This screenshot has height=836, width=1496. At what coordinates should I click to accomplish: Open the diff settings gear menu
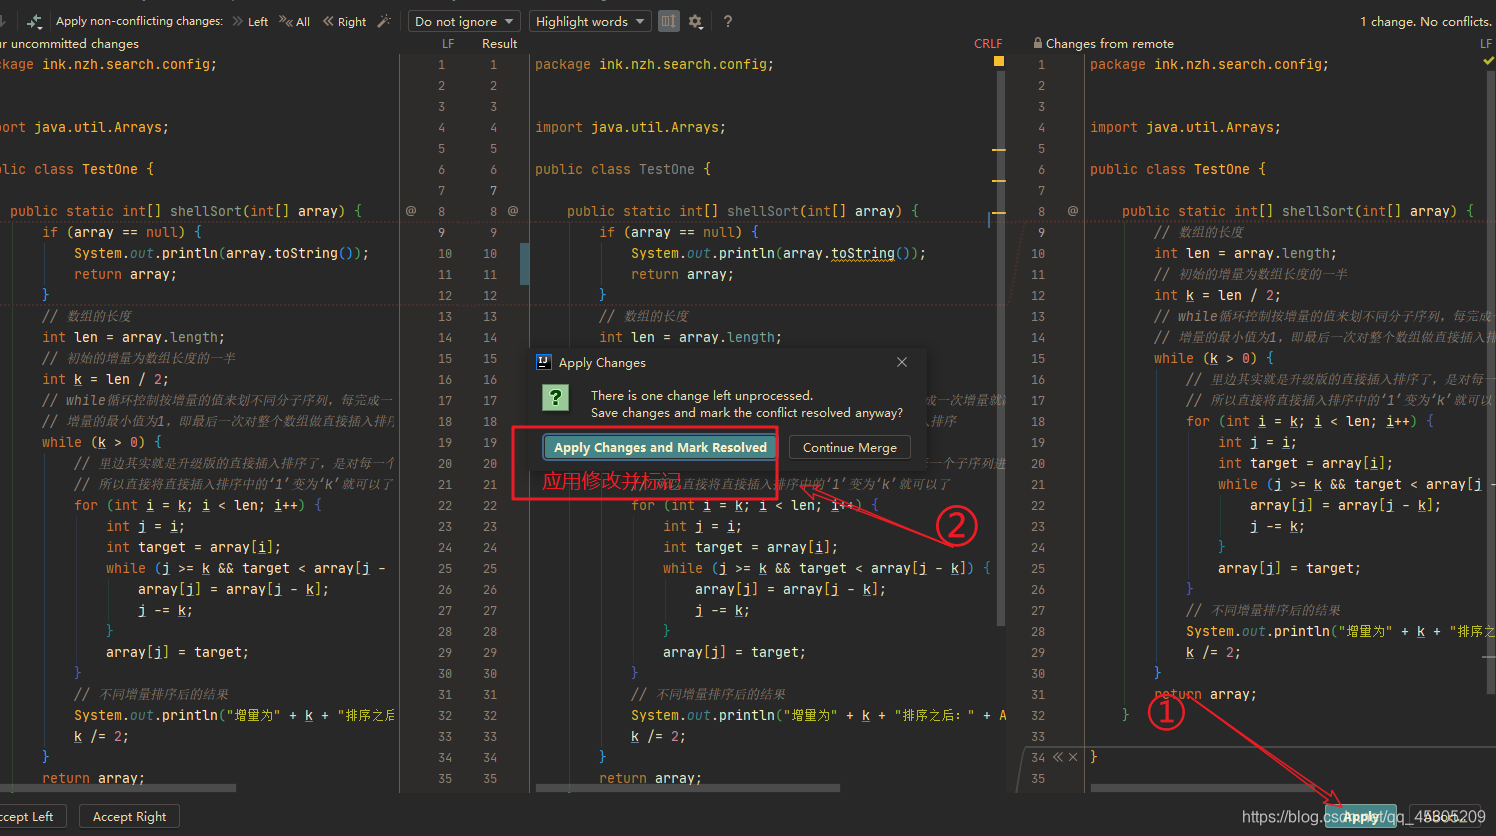coord(695,21)
